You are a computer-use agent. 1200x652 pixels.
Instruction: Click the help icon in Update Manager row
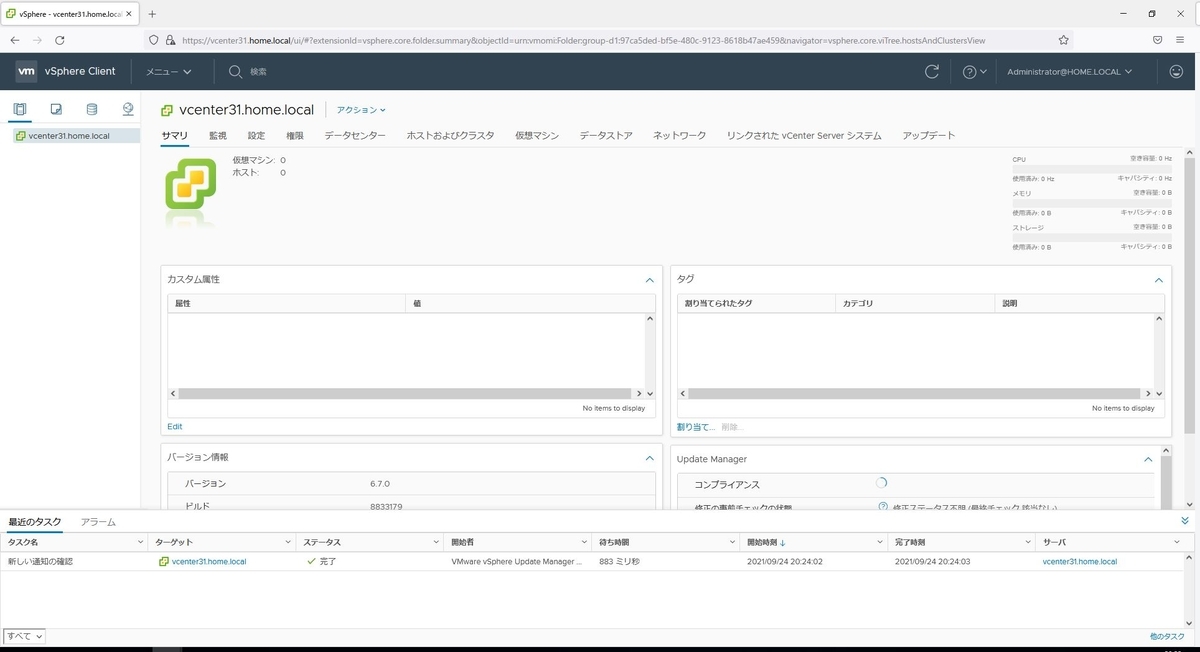(x=883, y=506)
